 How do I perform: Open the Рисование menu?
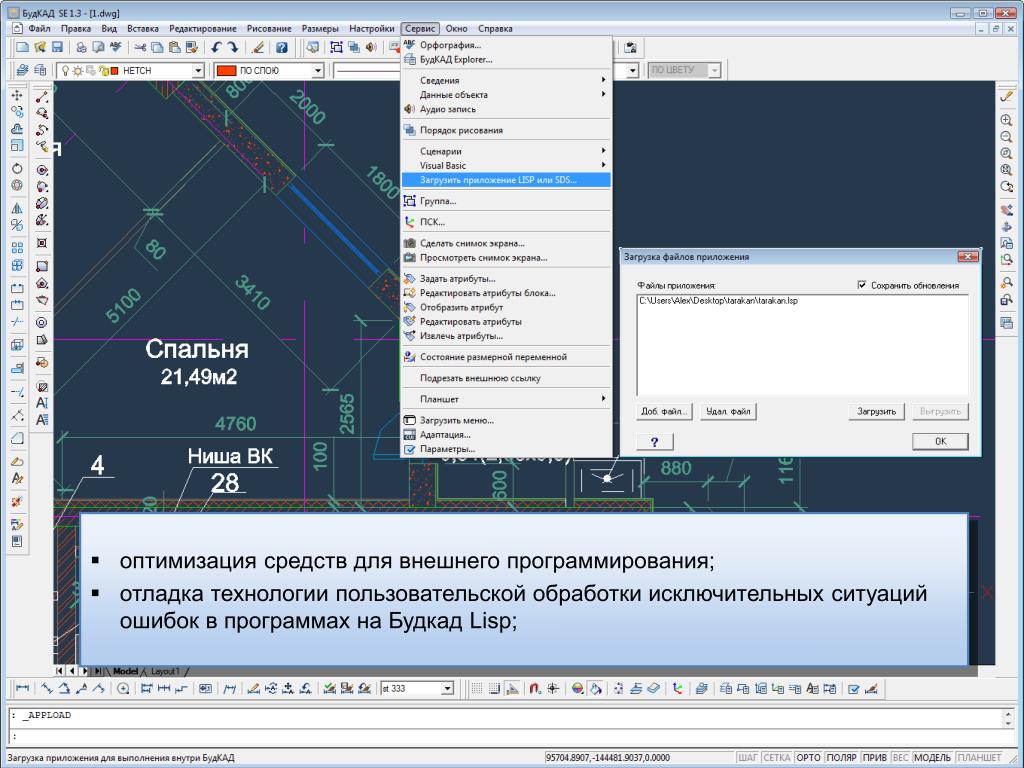coord(269,28)
